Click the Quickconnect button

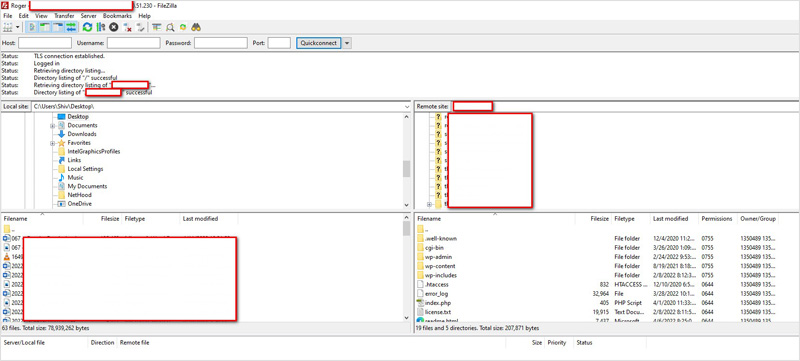(x=319, y=43)
